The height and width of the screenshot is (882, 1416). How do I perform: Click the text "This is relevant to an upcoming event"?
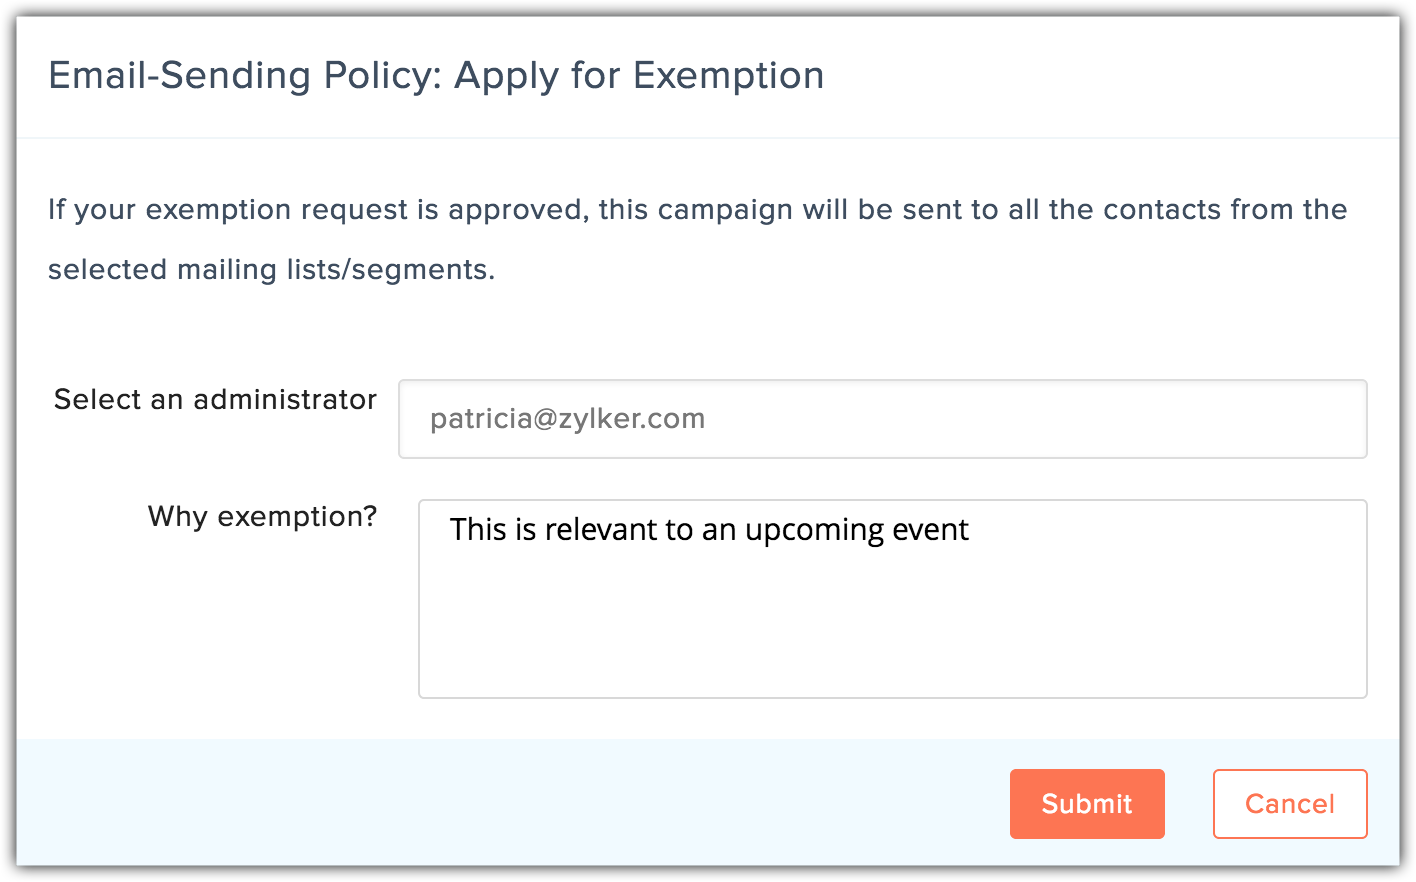pos(709,530)
